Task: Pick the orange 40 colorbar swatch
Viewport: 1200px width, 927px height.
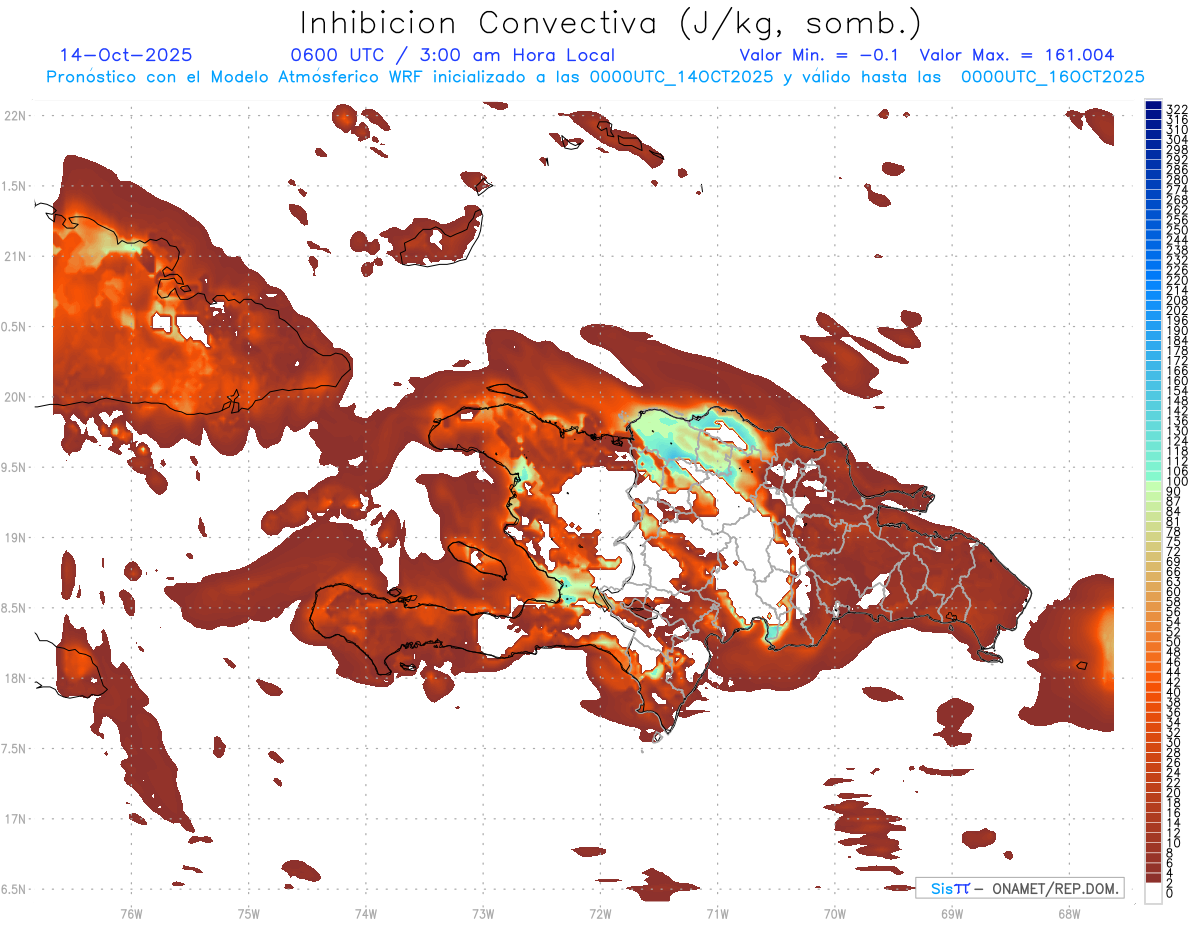Action: [1154, 692]
